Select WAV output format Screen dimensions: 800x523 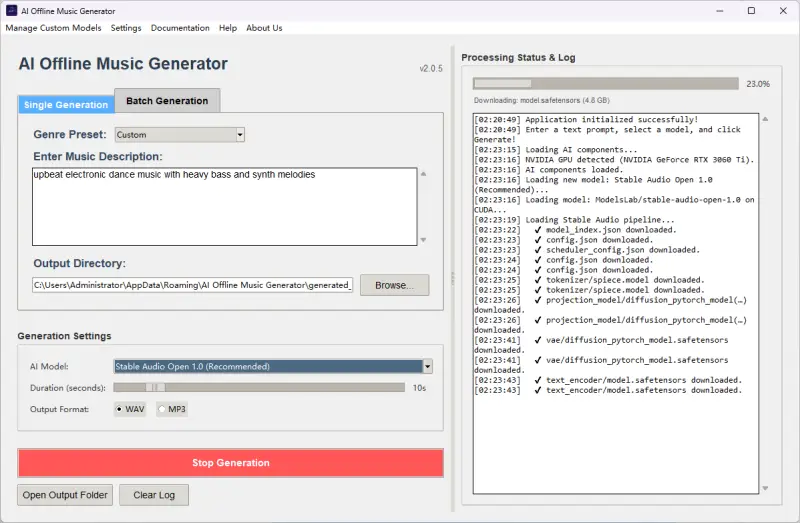pyautogui.click(x=121, y=409)
